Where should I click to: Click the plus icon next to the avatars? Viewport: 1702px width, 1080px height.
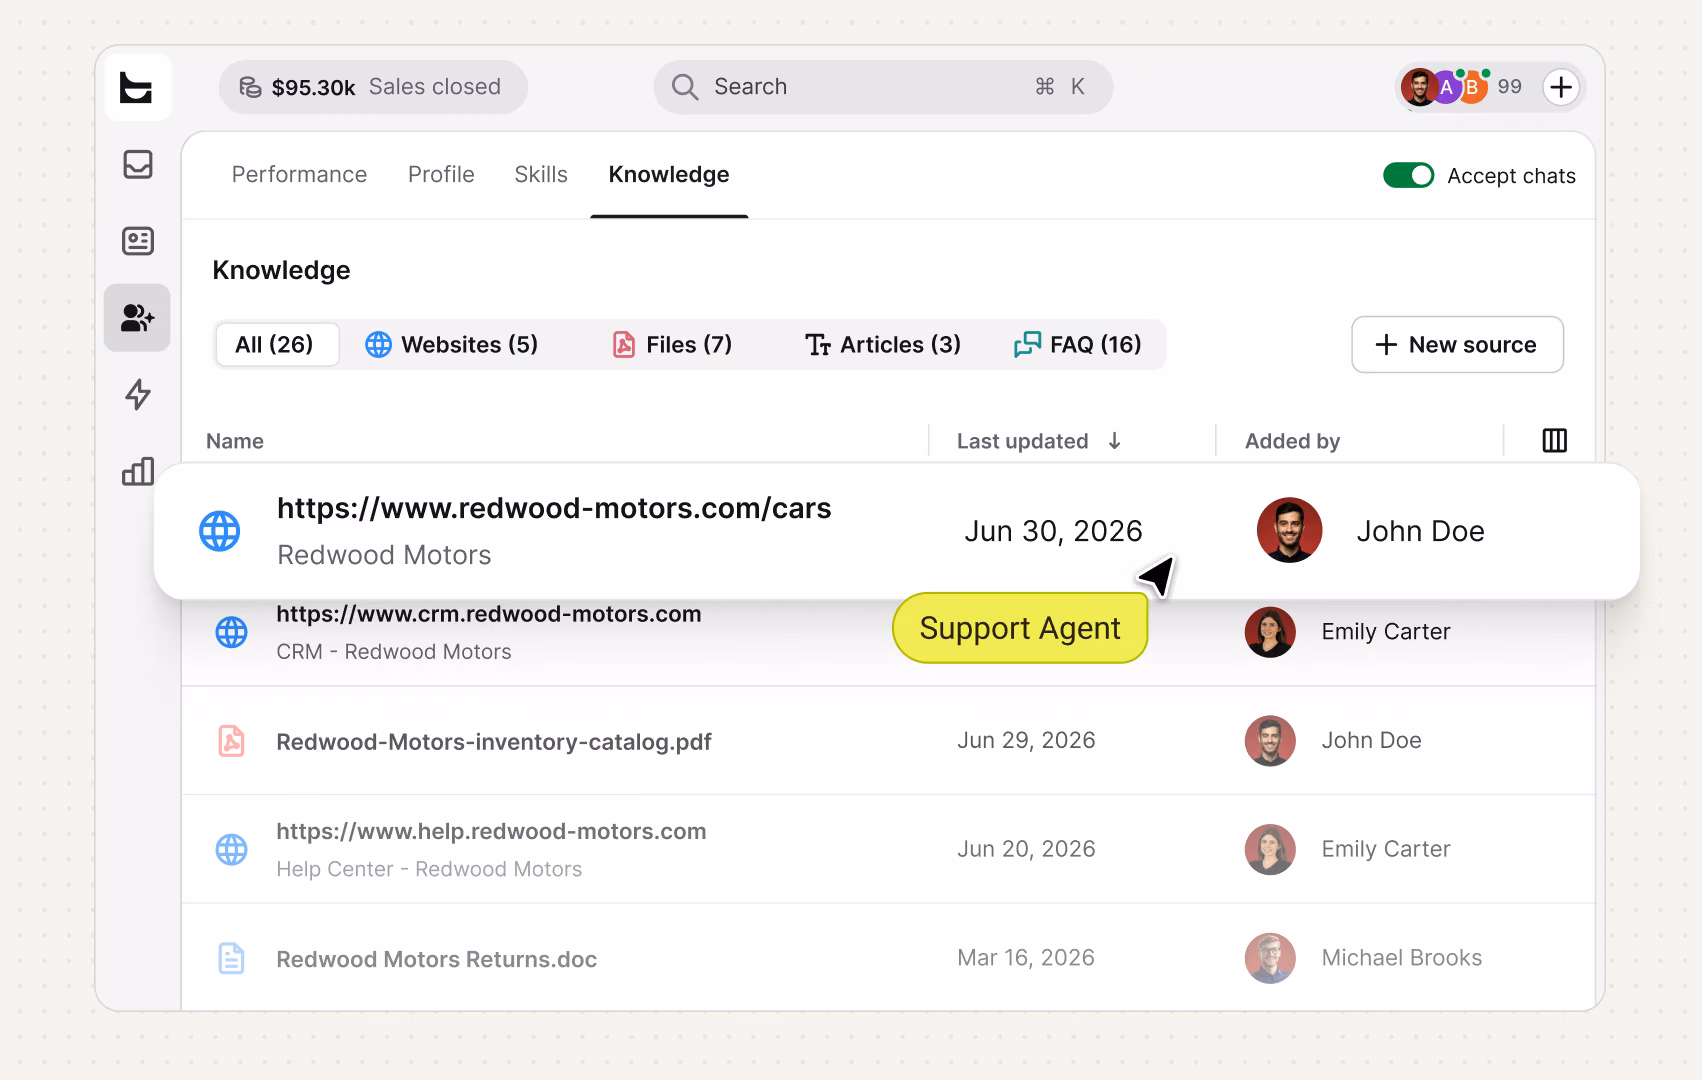(1561, 87)
